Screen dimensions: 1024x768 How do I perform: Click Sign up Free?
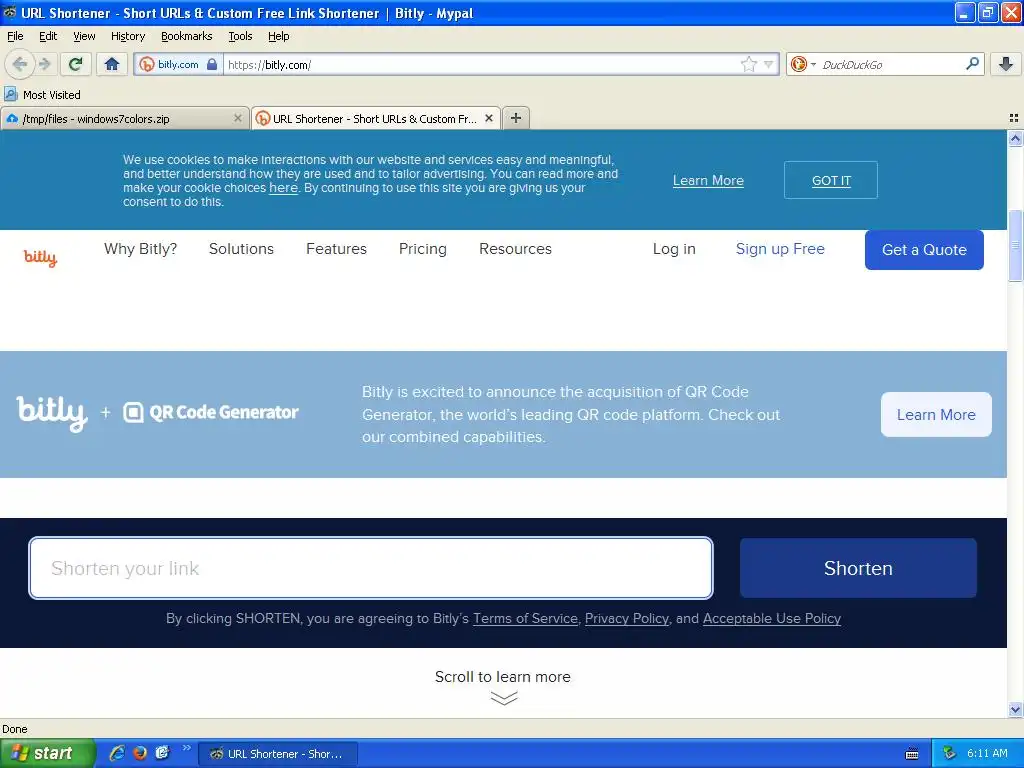[780, 249]
